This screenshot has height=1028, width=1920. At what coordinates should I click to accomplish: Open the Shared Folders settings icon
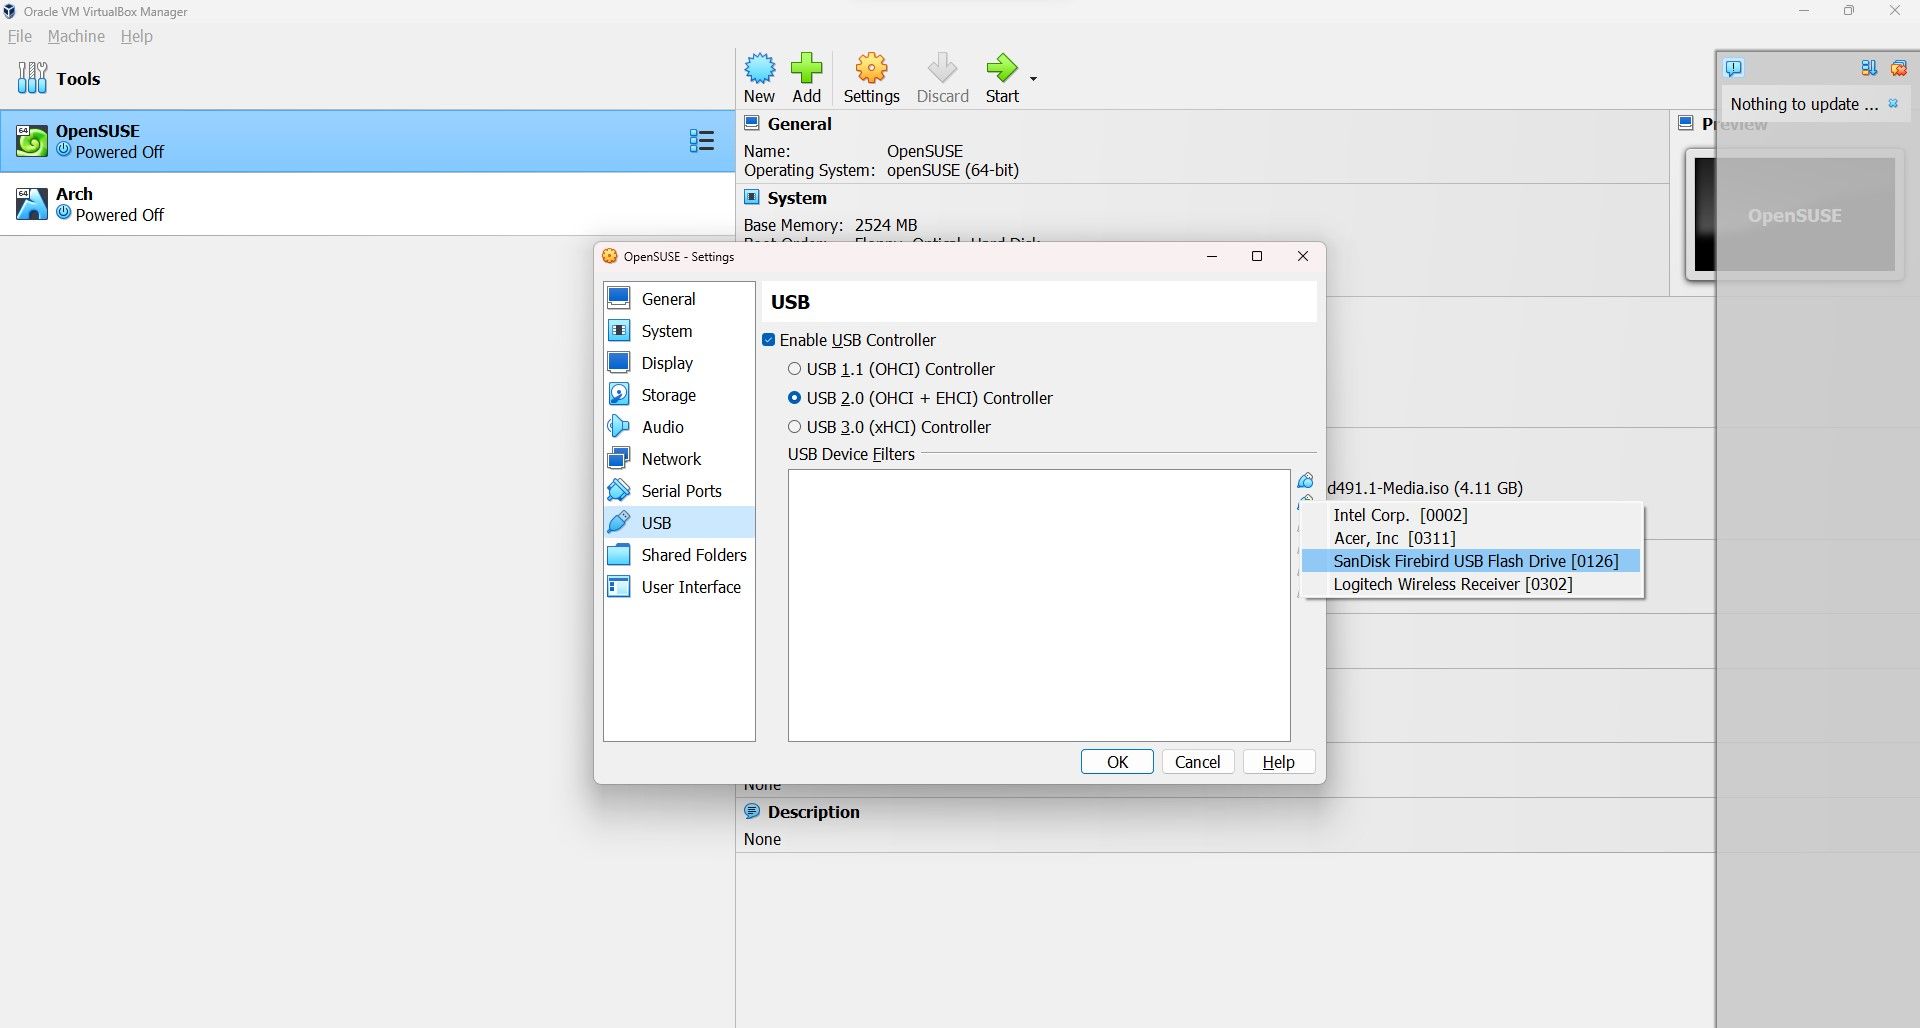pos(618,555)
